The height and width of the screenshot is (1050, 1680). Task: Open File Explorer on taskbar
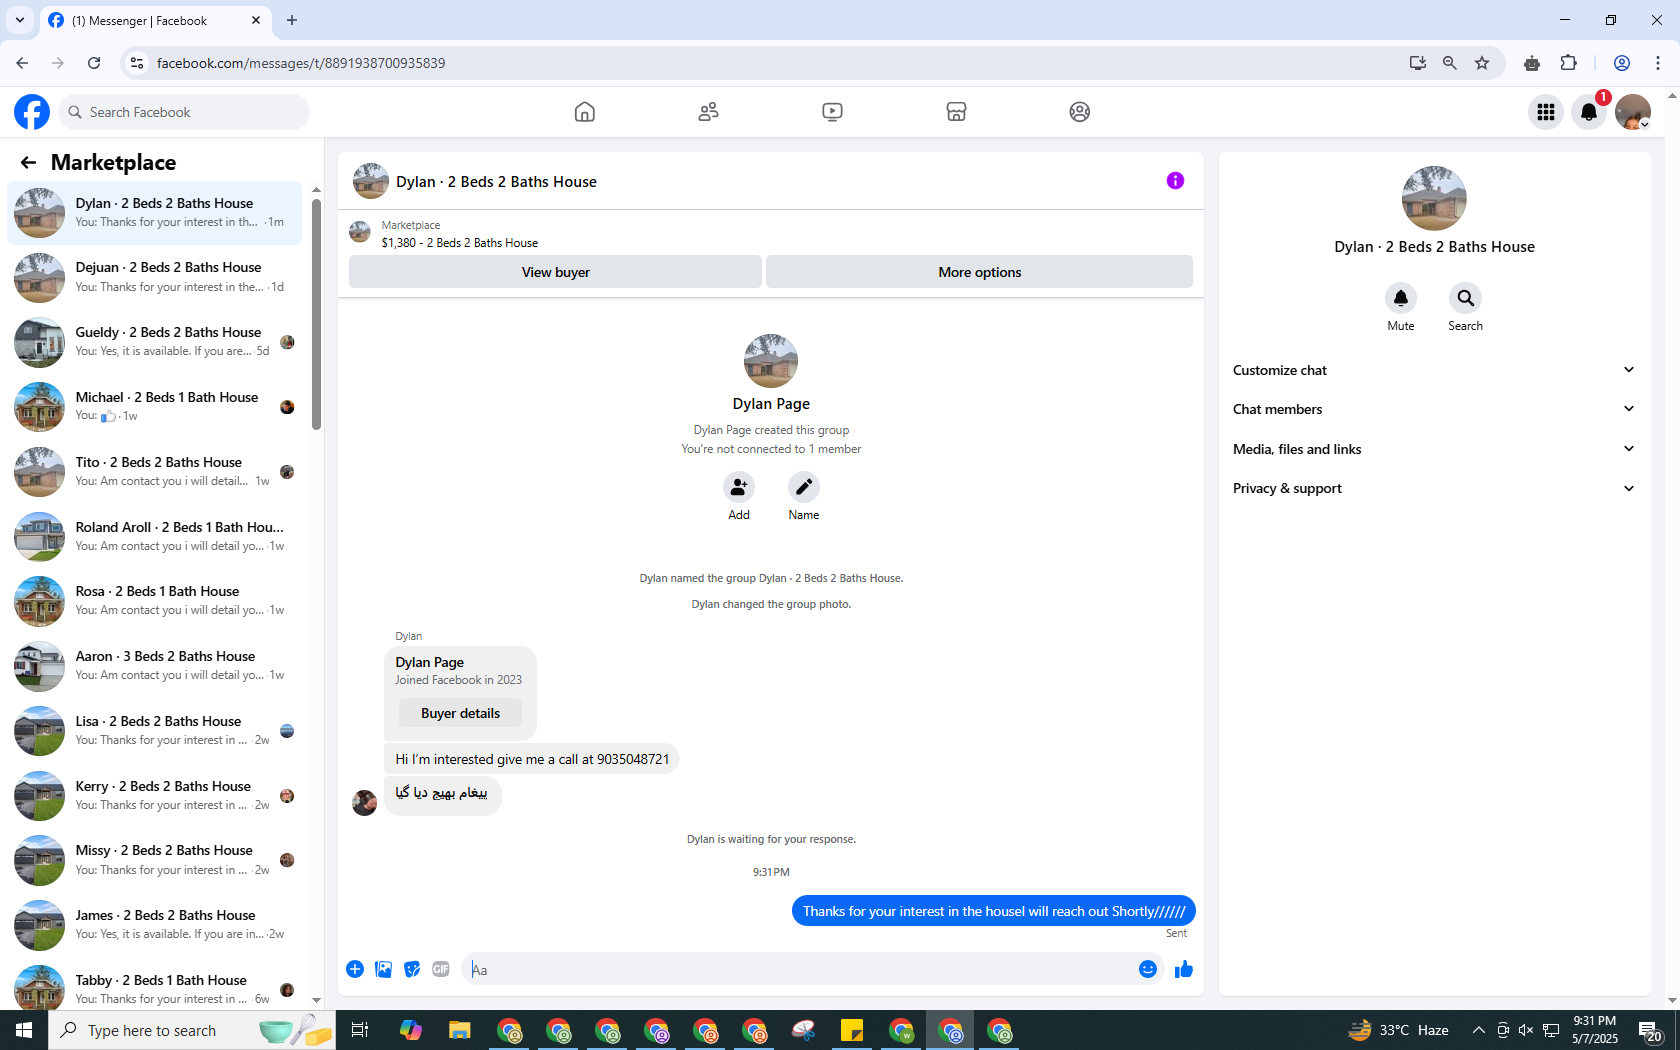459,1030
